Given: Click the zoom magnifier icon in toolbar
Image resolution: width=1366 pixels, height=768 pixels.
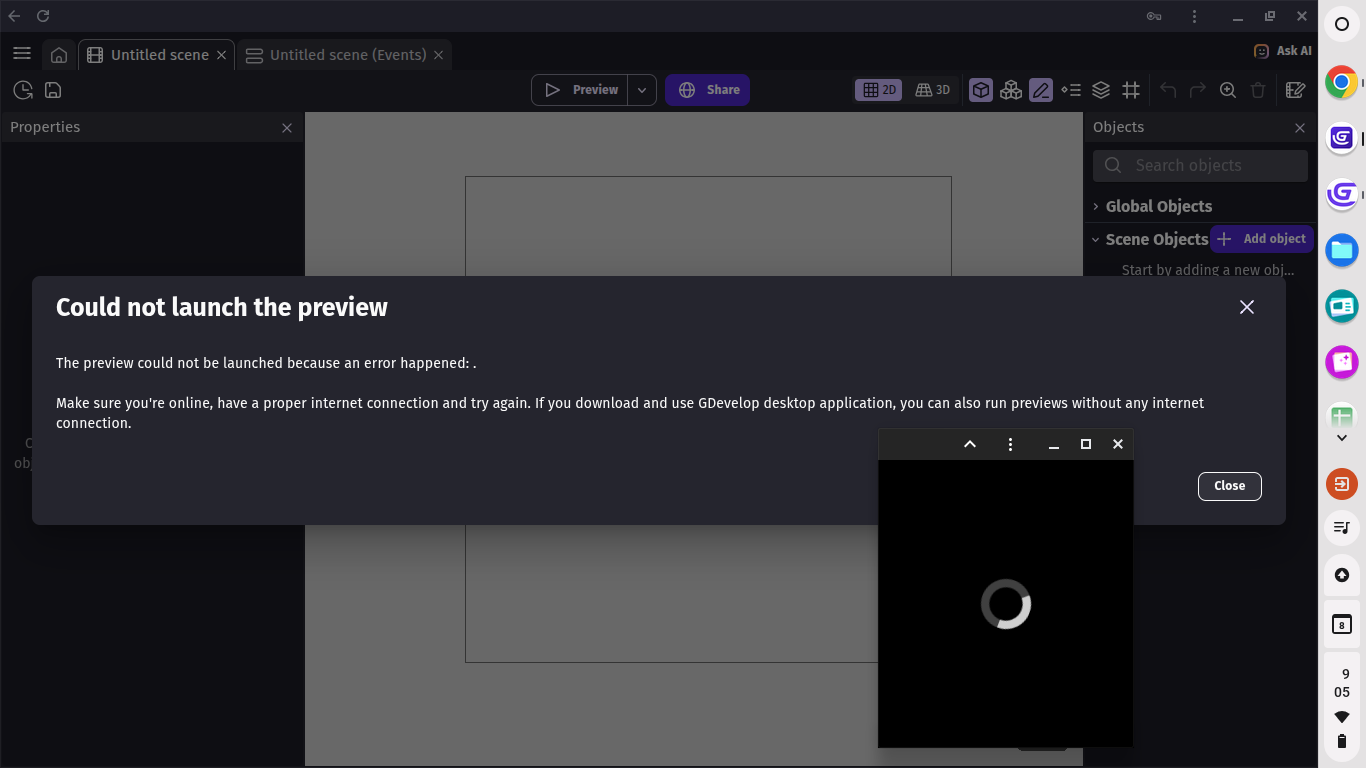Looking at the screenshot, I should pos(1228,90).
